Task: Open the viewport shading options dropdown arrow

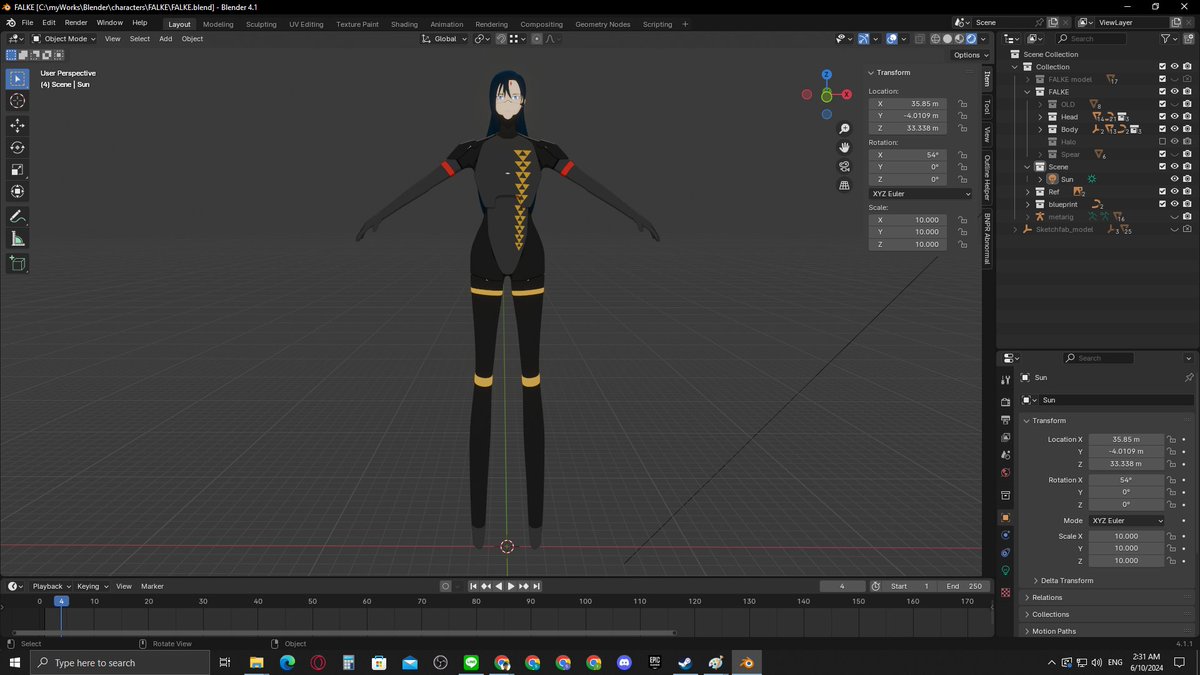Action: (983, 39)
